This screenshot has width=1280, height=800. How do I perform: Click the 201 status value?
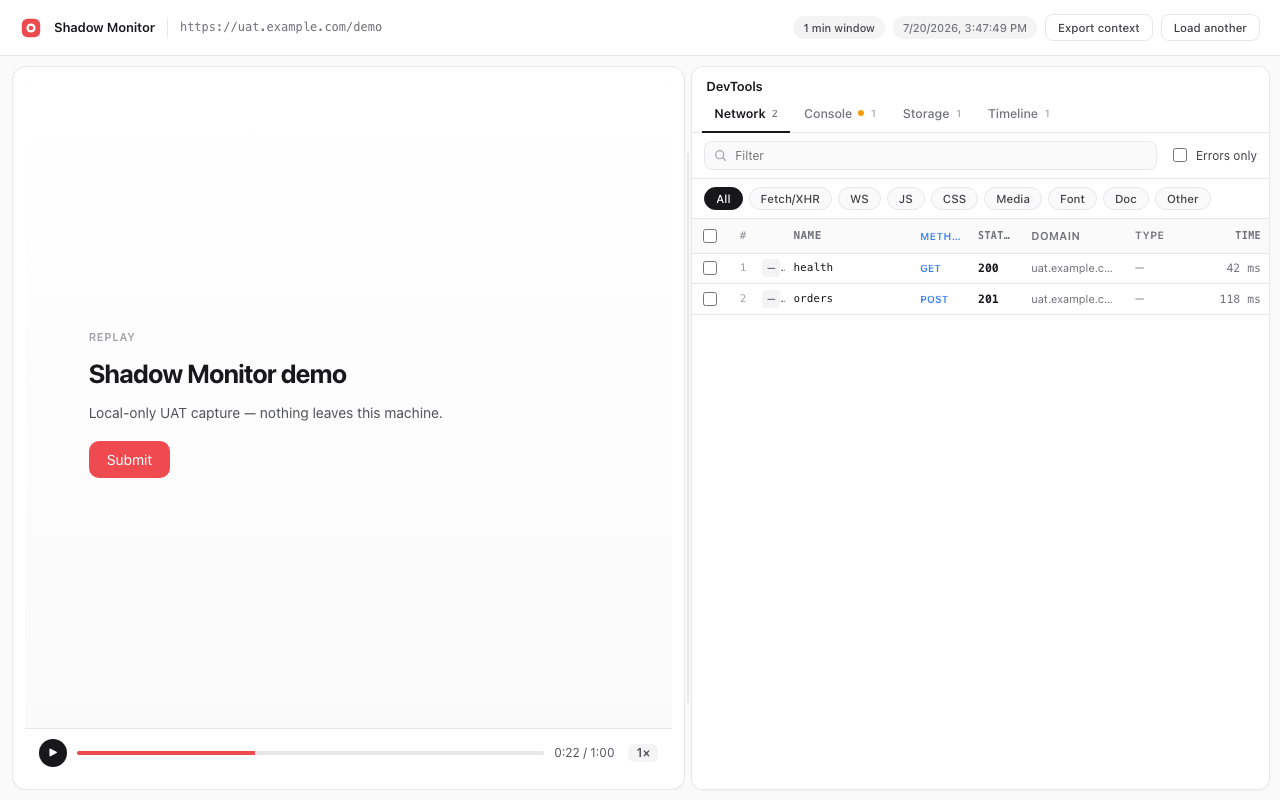point(988,299)
